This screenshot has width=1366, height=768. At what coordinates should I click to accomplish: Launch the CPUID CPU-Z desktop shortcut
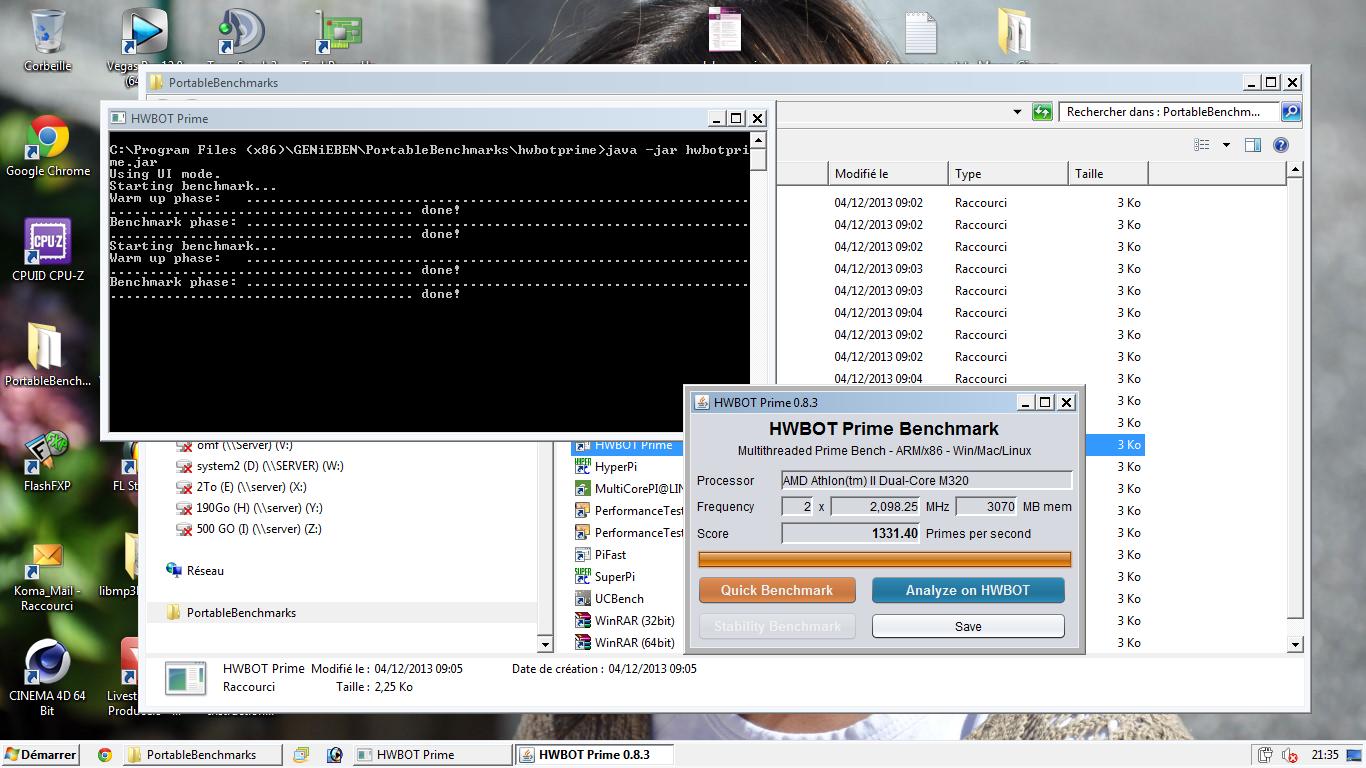tap(48, 250)
